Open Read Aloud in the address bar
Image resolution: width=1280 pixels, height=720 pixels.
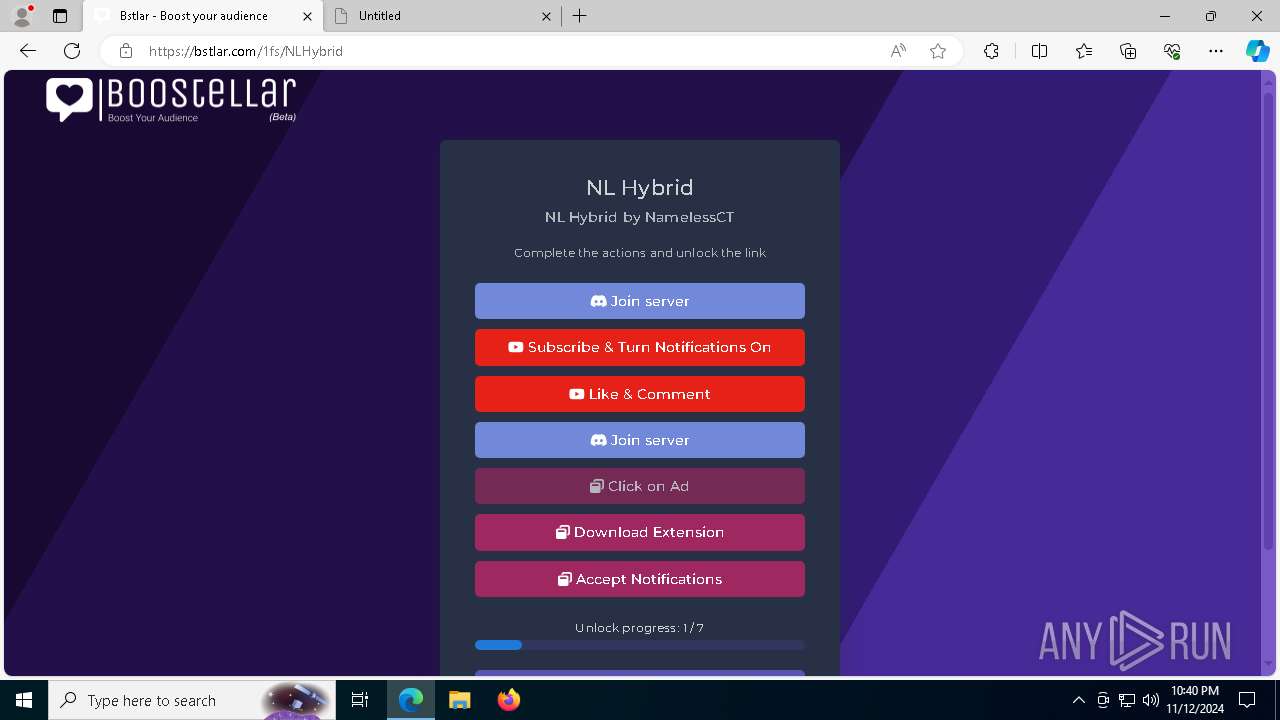click(898, 51)
